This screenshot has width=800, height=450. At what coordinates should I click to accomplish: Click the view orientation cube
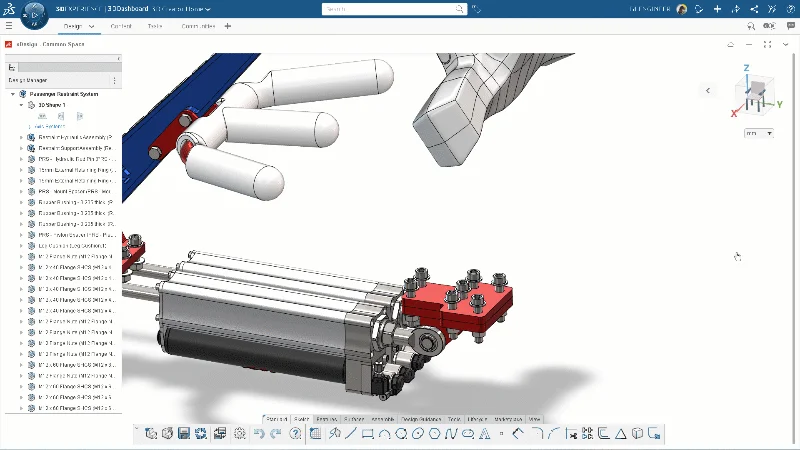pos(755,95)
